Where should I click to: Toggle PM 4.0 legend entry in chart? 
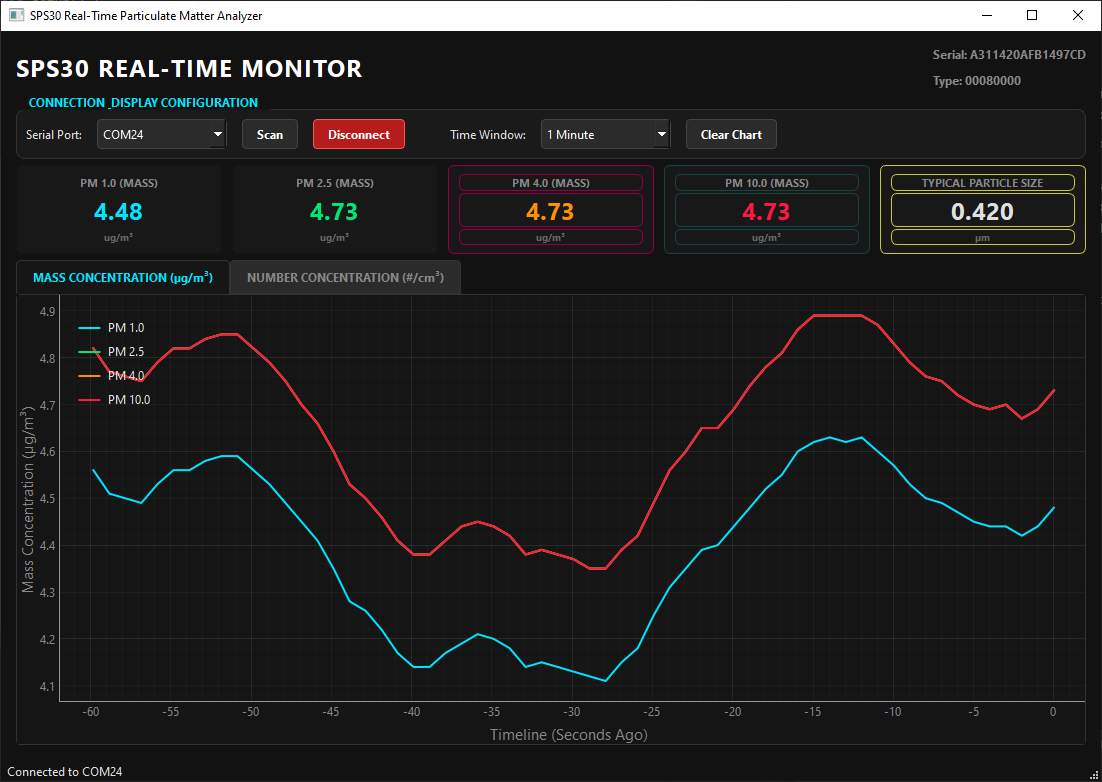[x=111, y=376]
